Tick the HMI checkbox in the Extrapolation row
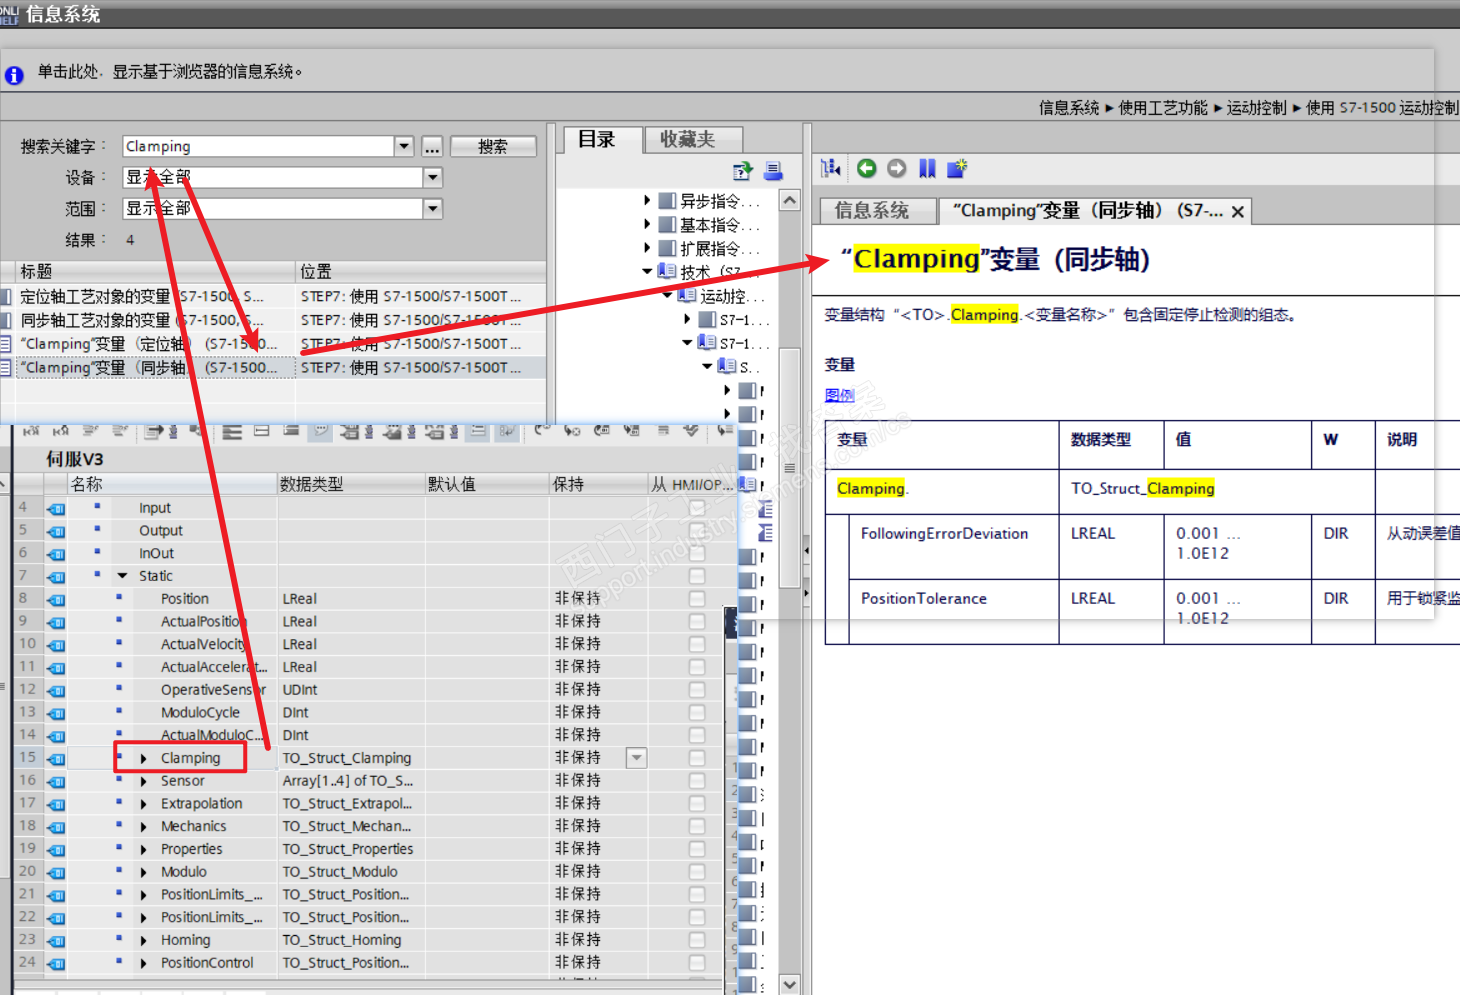 [x=697, y=803]
